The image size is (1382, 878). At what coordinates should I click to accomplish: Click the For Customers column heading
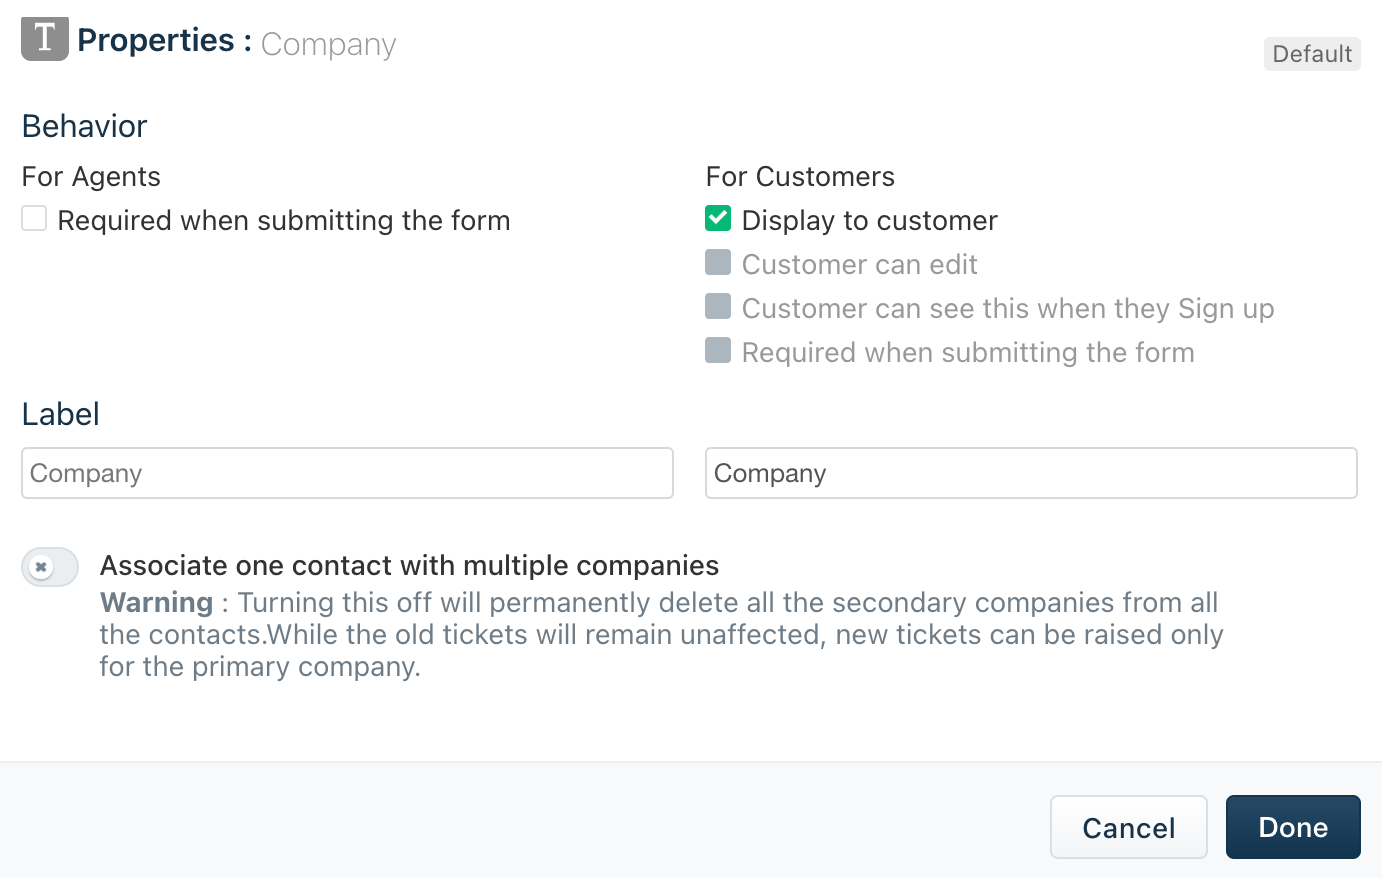click(800, 177)
